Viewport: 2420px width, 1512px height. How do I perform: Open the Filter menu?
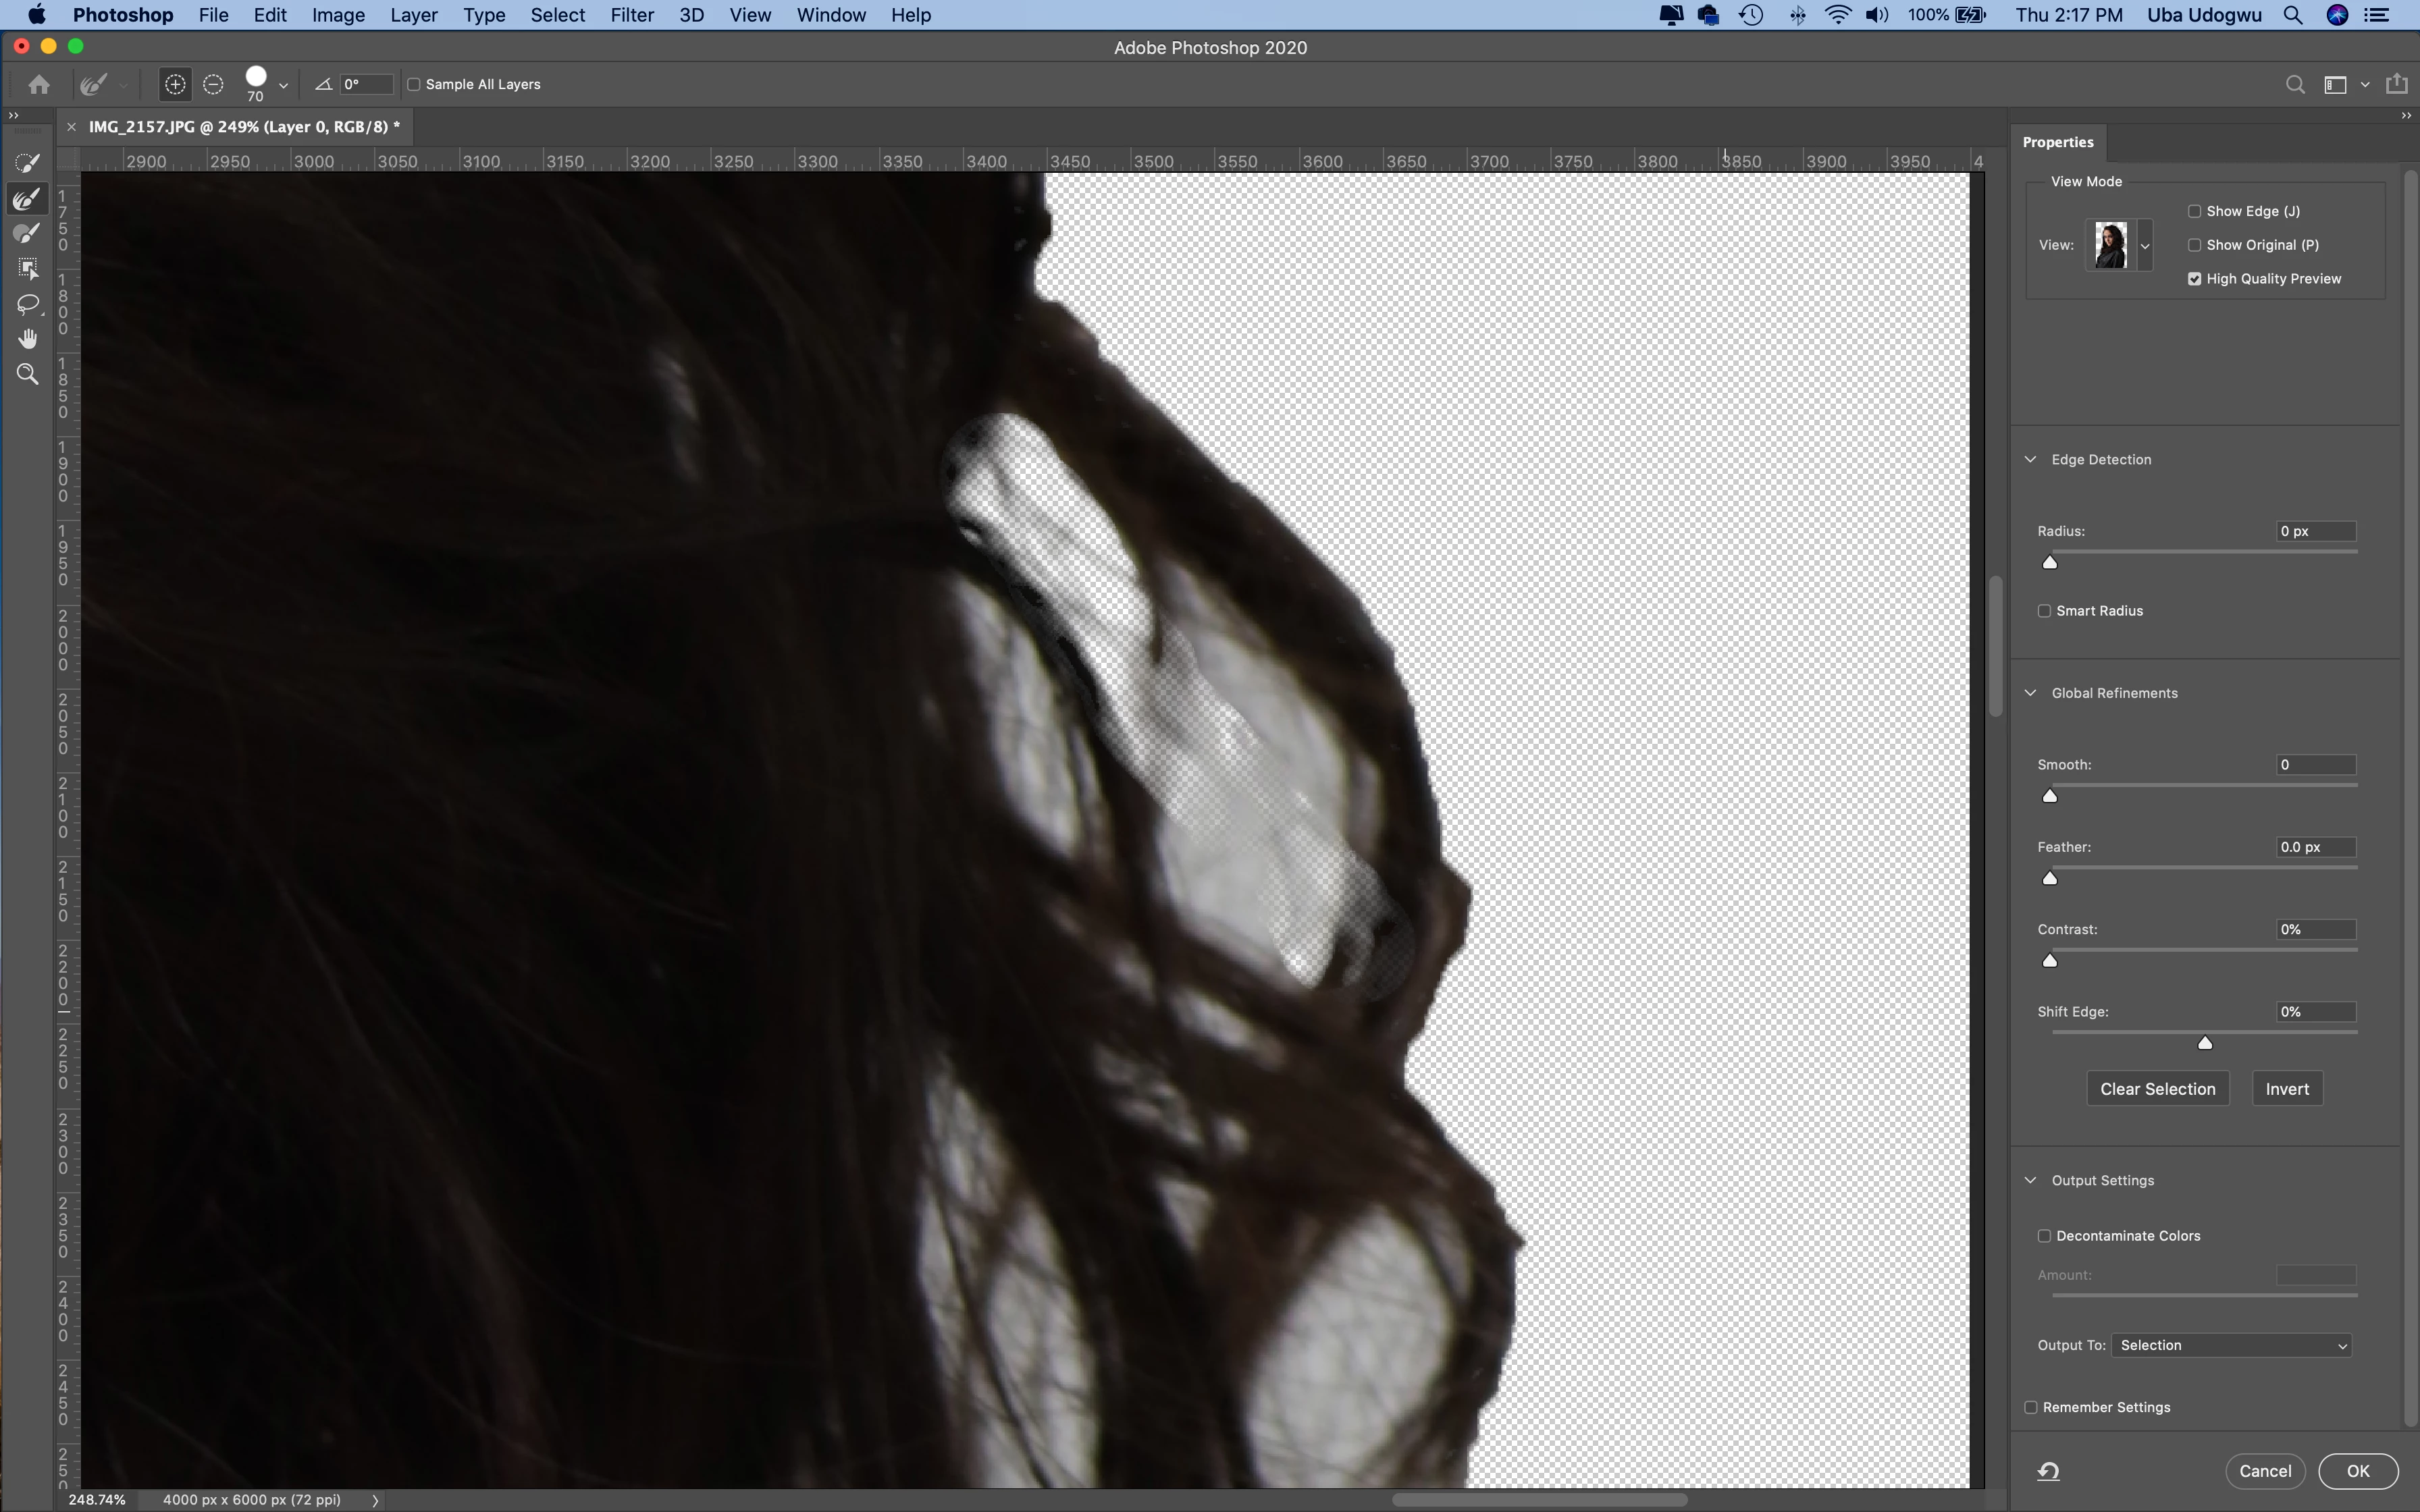631,15
